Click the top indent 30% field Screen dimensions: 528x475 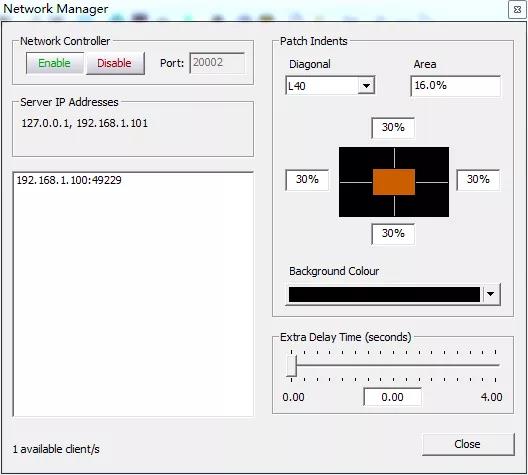pos(393,128)
